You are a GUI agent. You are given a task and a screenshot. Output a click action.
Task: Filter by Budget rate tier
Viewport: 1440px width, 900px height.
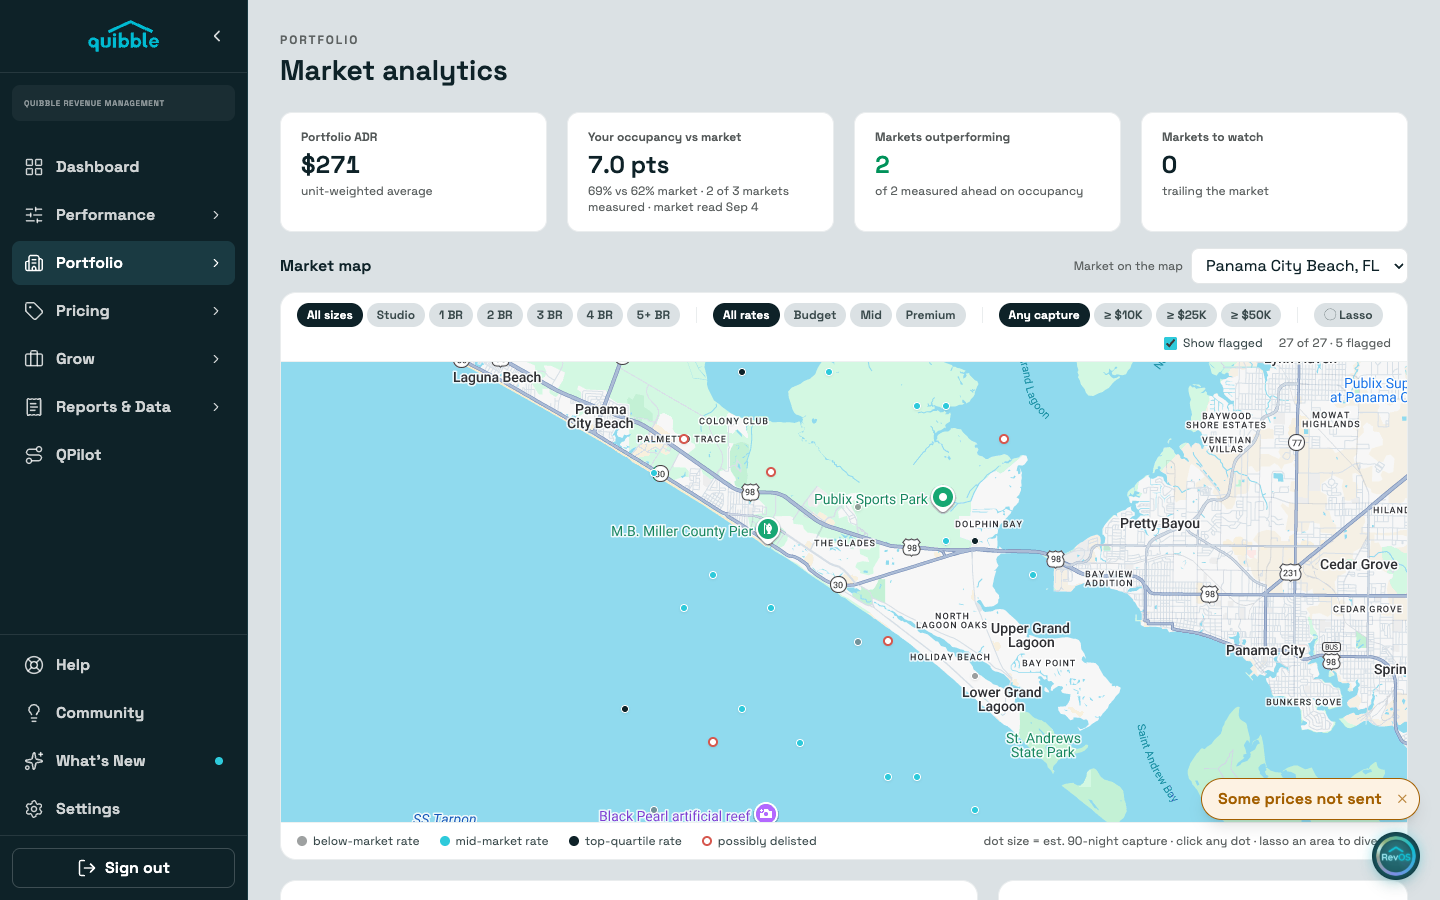[x=815, y=315]
